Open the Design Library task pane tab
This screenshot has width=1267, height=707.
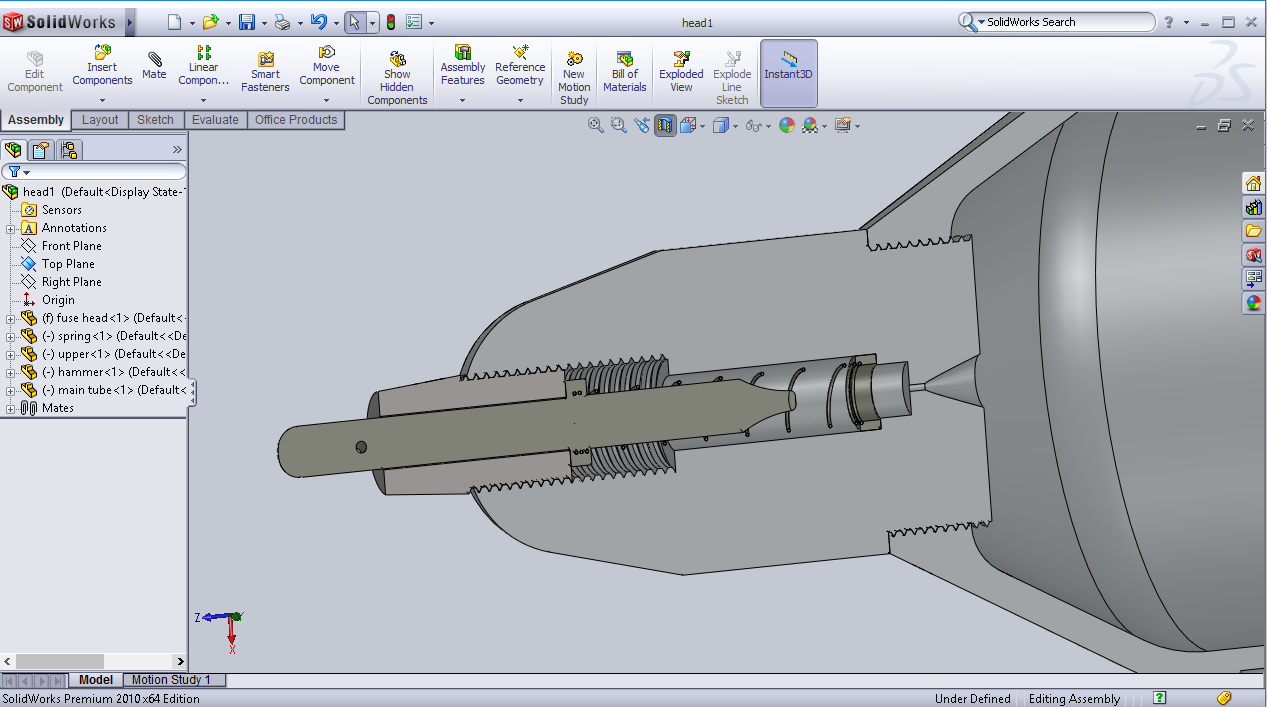click(x=1253, y=207)
